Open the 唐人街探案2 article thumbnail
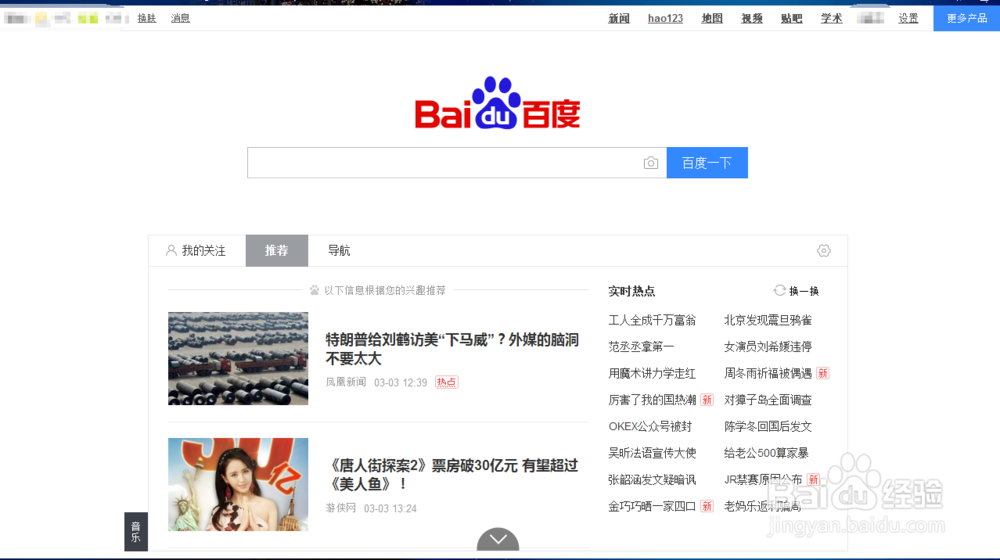The height and width of the screenshot is (560, 1000). (238, 484)
